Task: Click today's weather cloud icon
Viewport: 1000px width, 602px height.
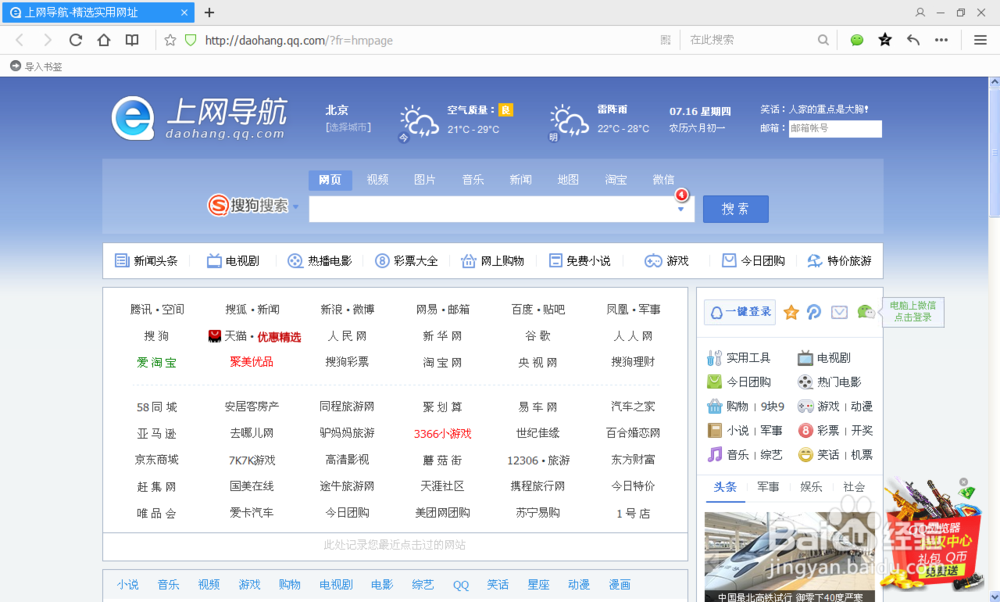Action: pyautogui.click(x=419, y=121)
